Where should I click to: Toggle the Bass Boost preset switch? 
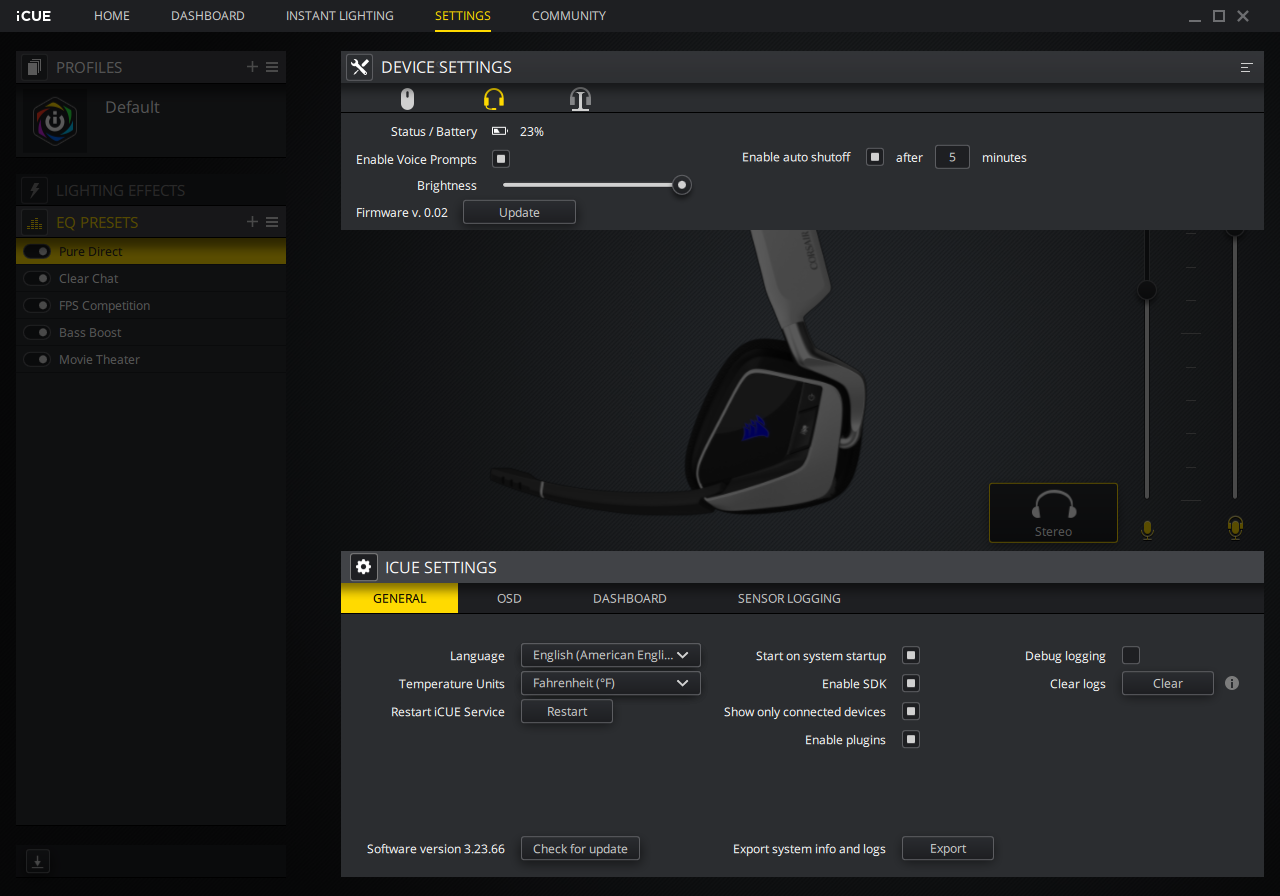point(37,333)
